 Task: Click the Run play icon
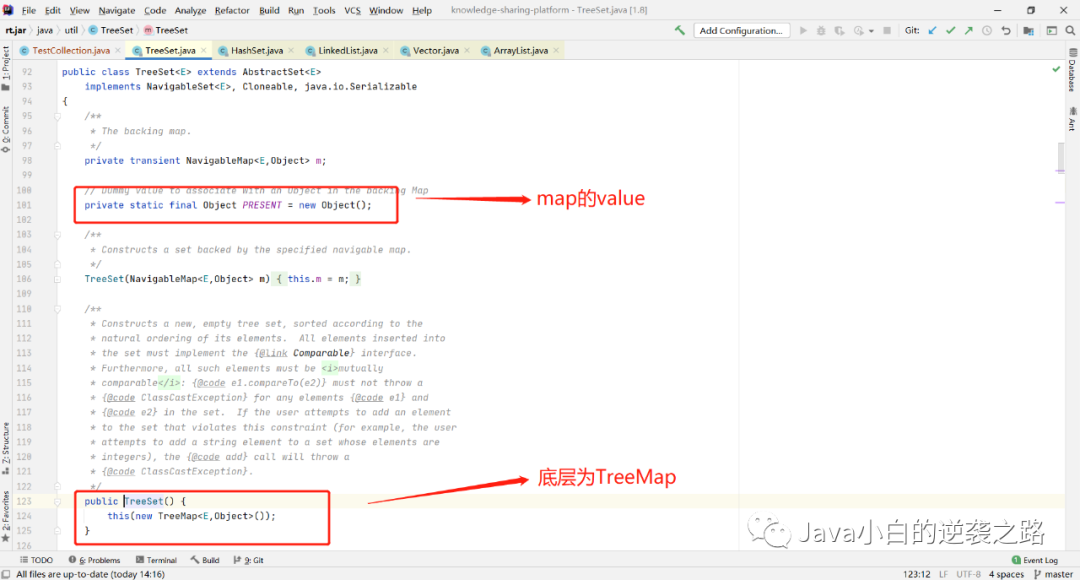click(803, 30)
